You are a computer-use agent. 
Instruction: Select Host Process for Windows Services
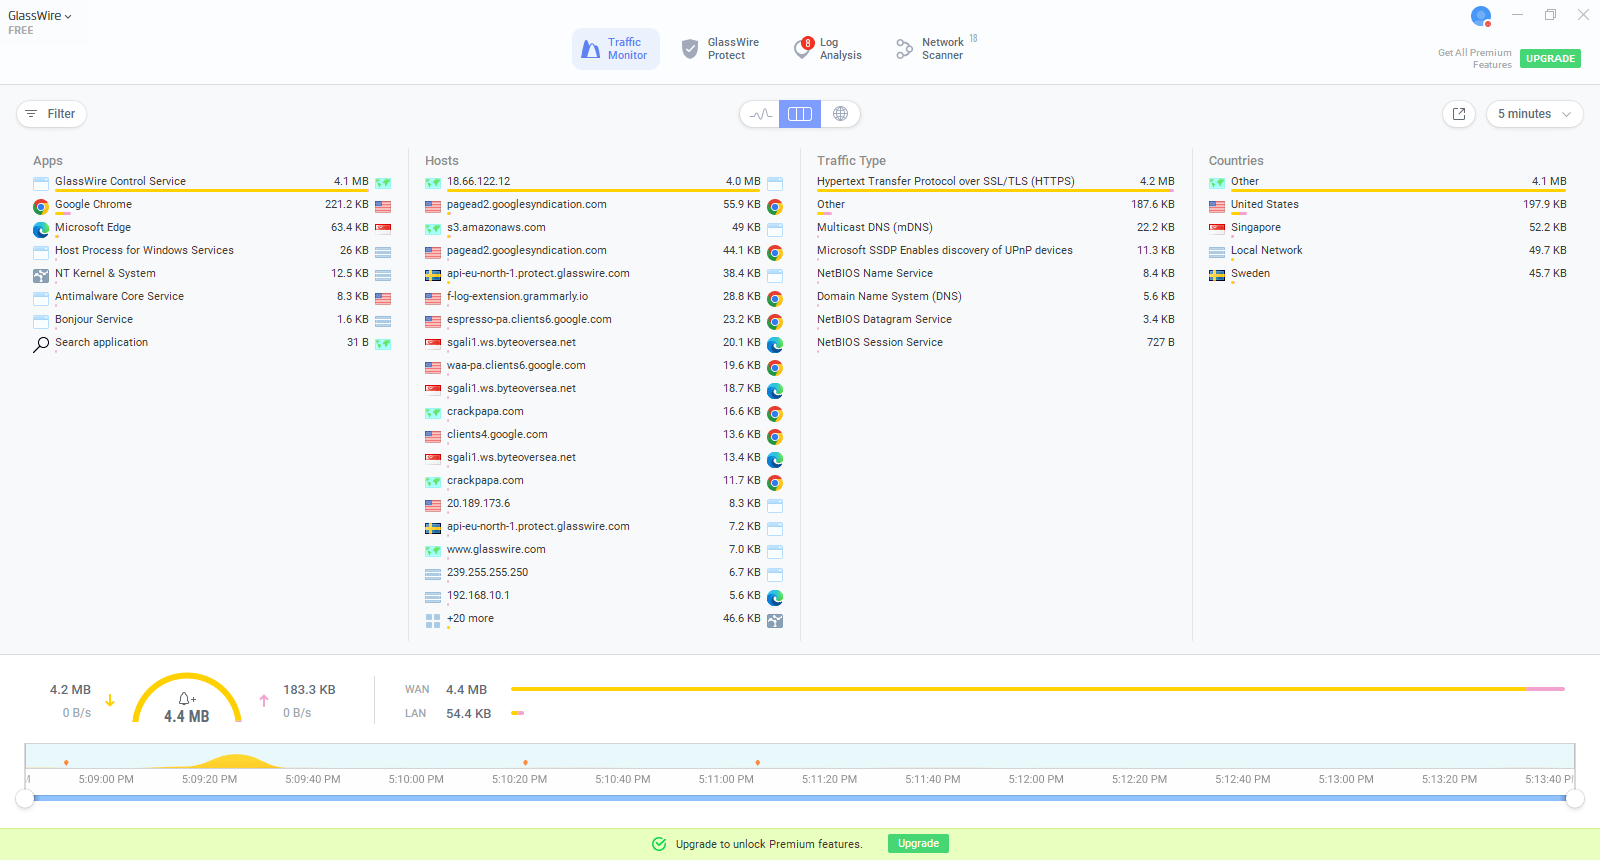pyautogui.click(x=212, y=251)
